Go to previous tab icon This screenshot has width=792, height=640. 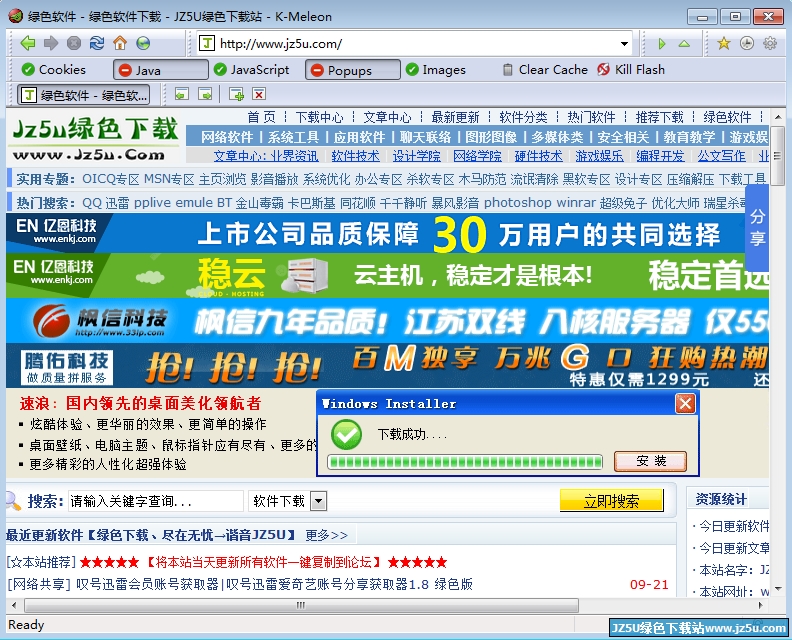(x=182, y=94)
